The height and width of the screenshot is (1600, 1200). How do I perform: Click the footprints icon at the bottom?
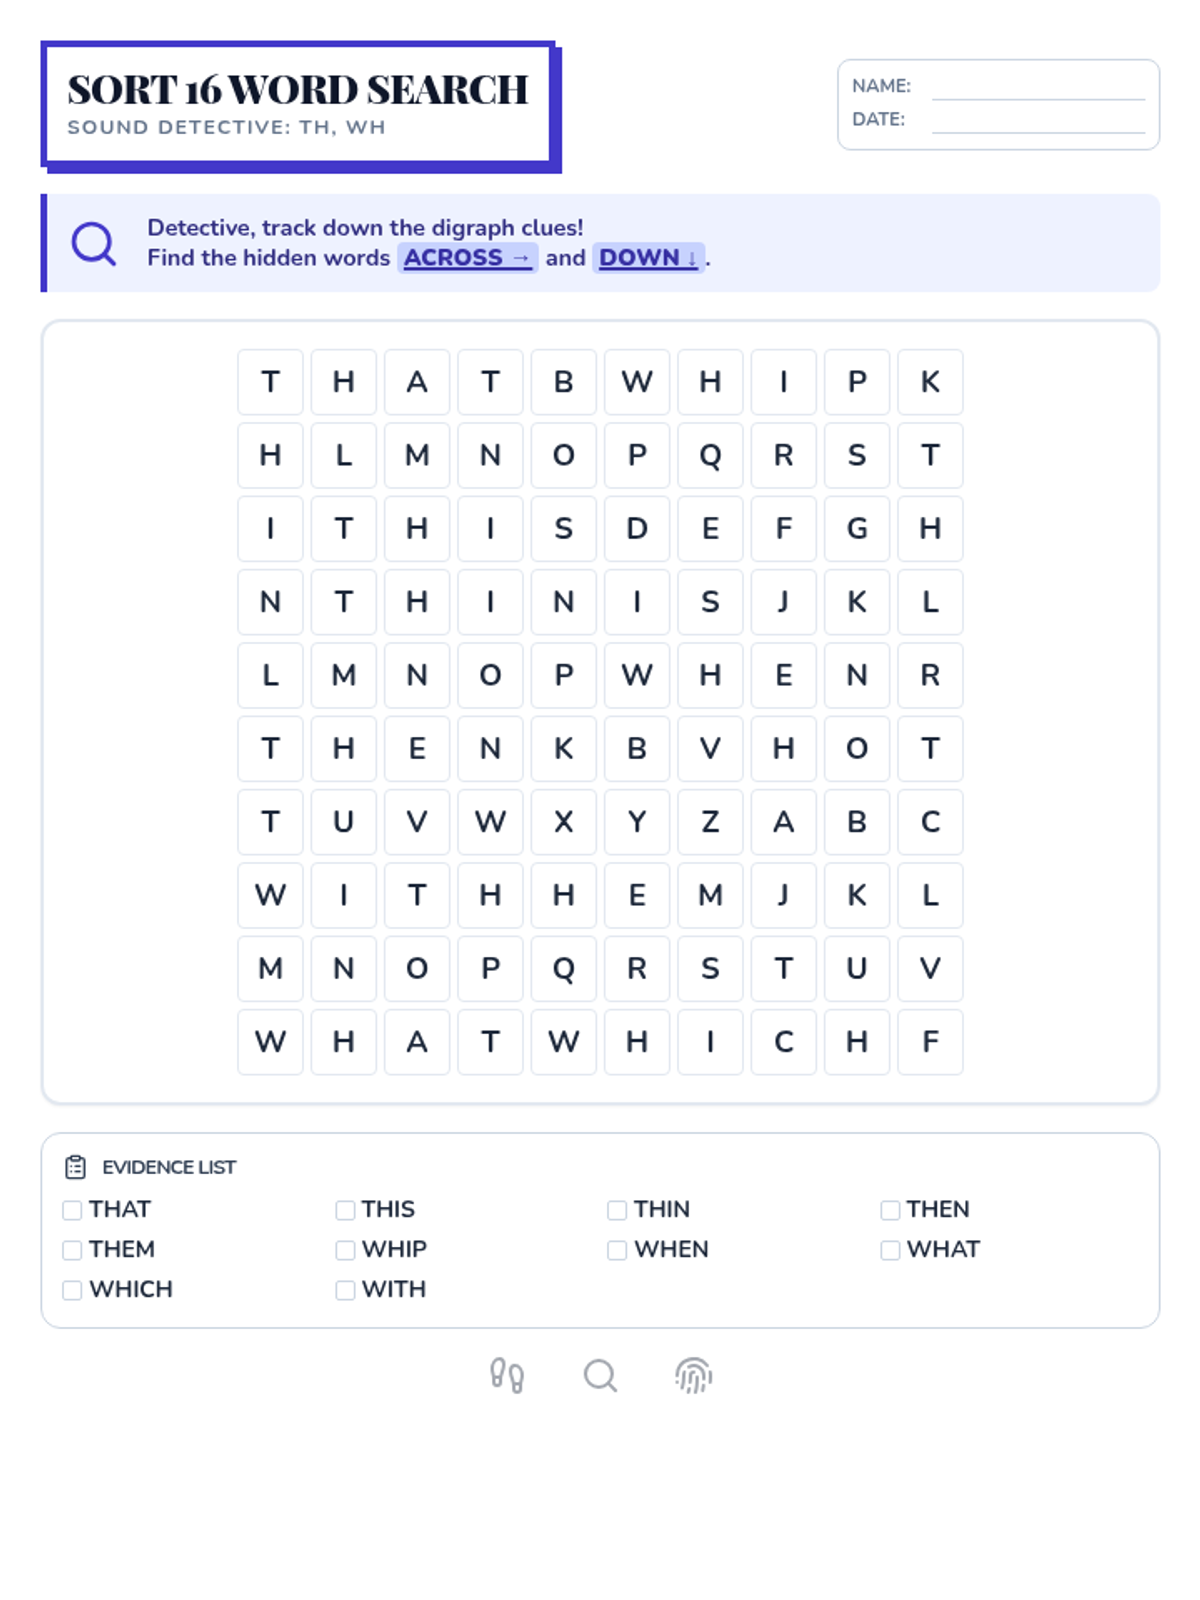point(507,1376)
